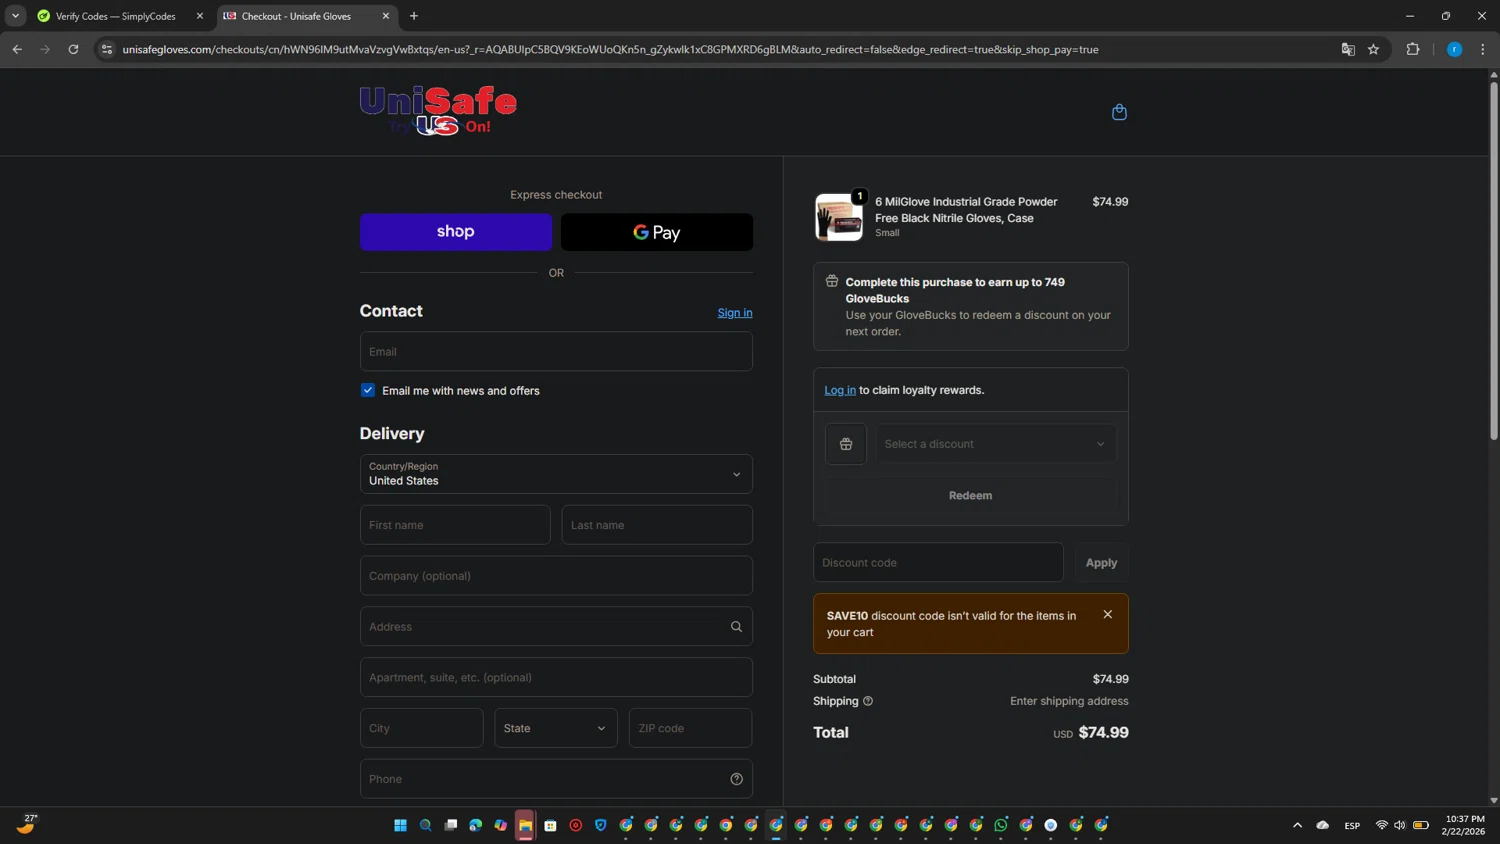The image size is (1500, 844).
Task: Open Task View on the taskbar
Action: 450,825
